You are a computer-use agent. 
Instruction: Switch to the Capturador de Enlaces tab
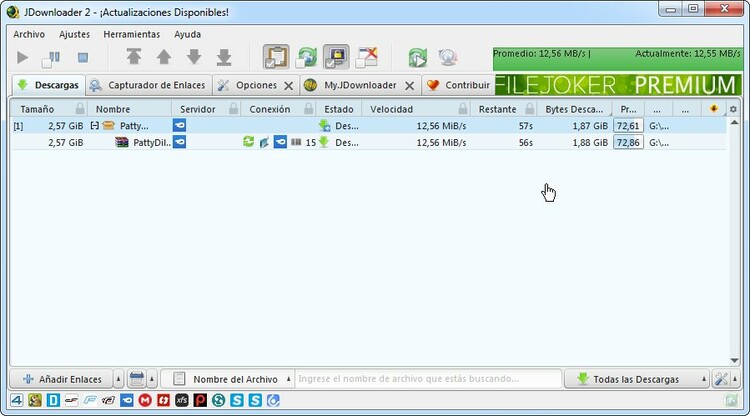(x=149, y=85)
